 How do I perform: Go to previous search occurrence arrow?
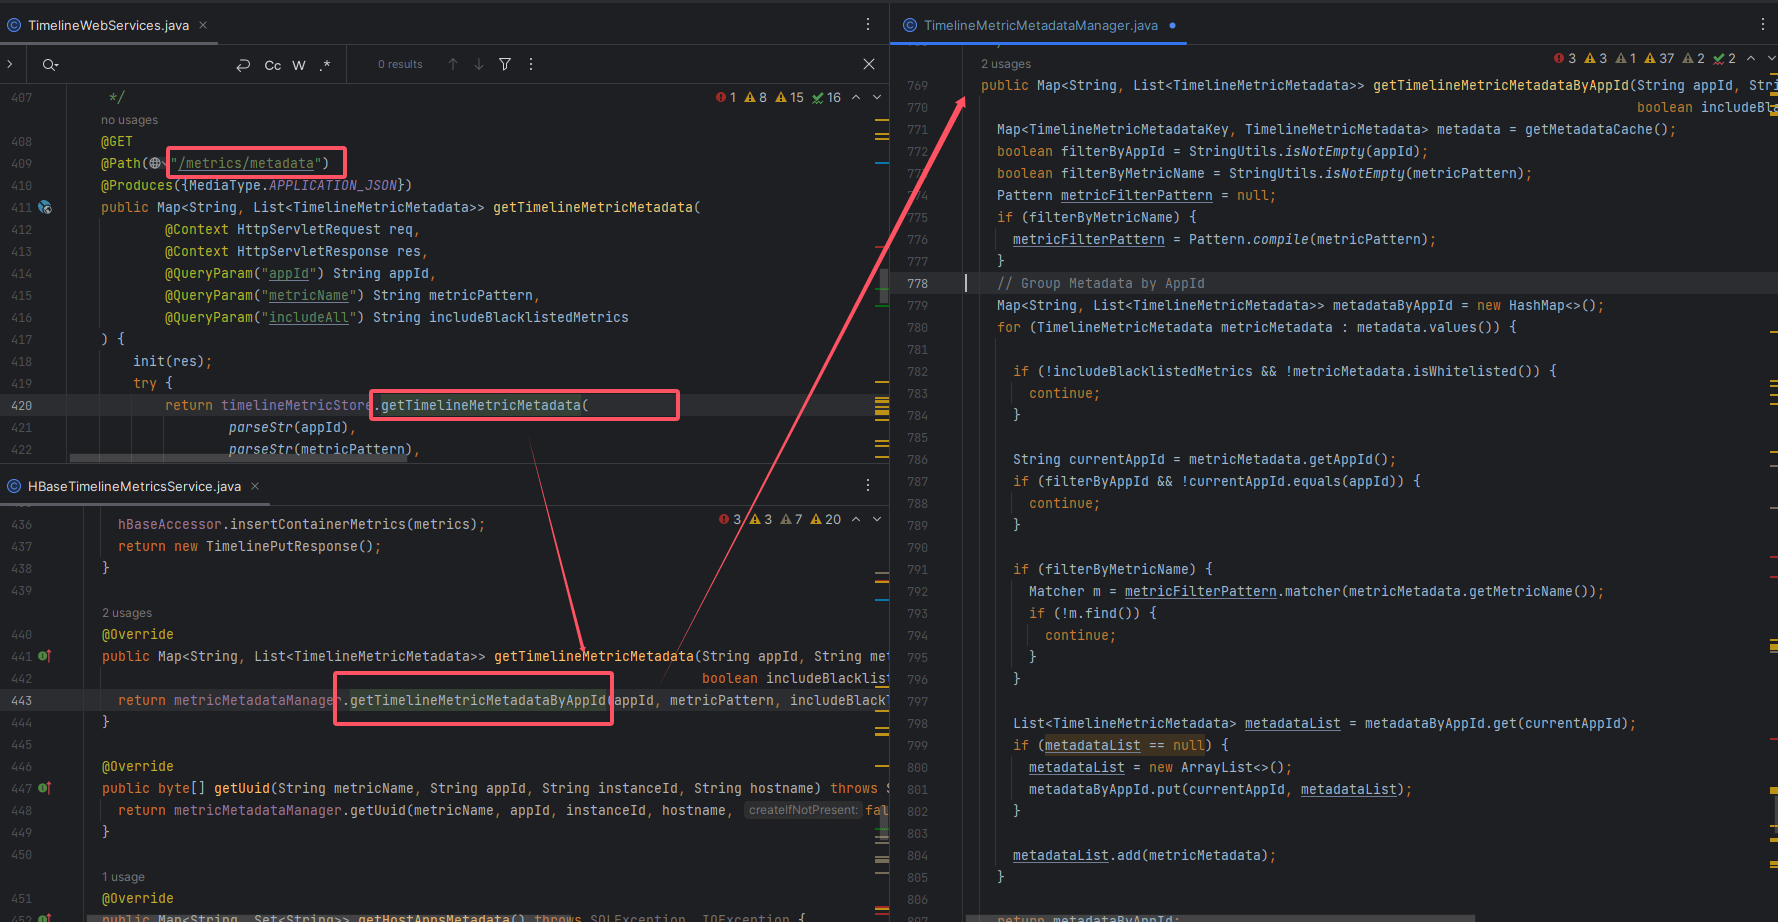click(x=453, y=64)
